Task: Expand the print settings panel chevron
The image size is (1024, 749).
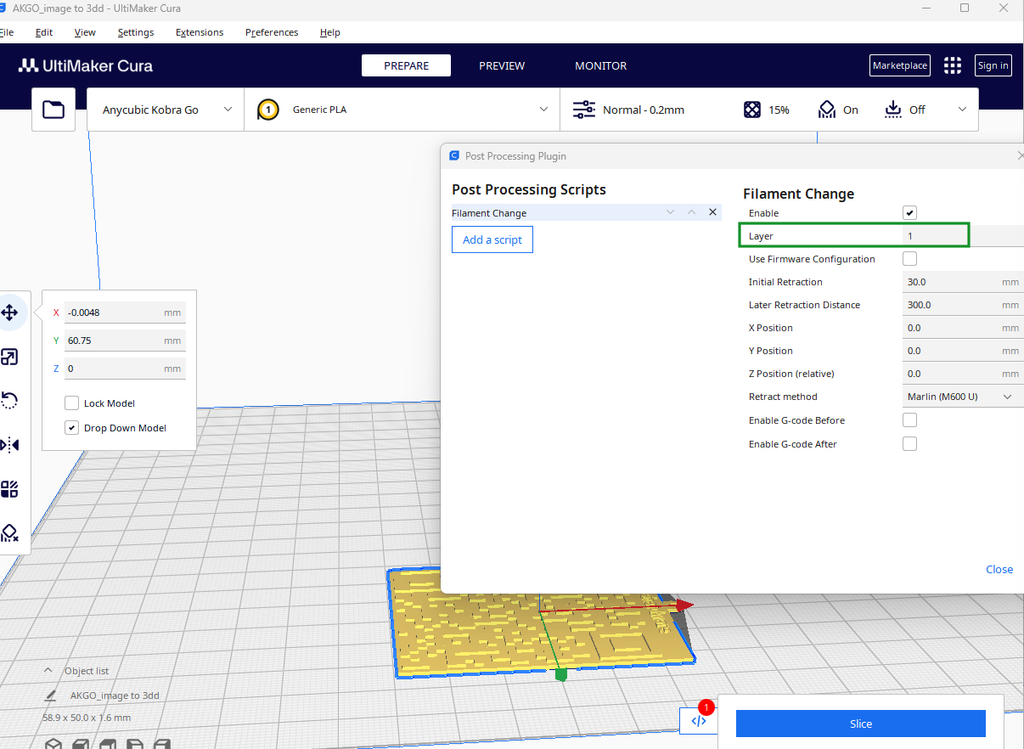Action: 962,110
